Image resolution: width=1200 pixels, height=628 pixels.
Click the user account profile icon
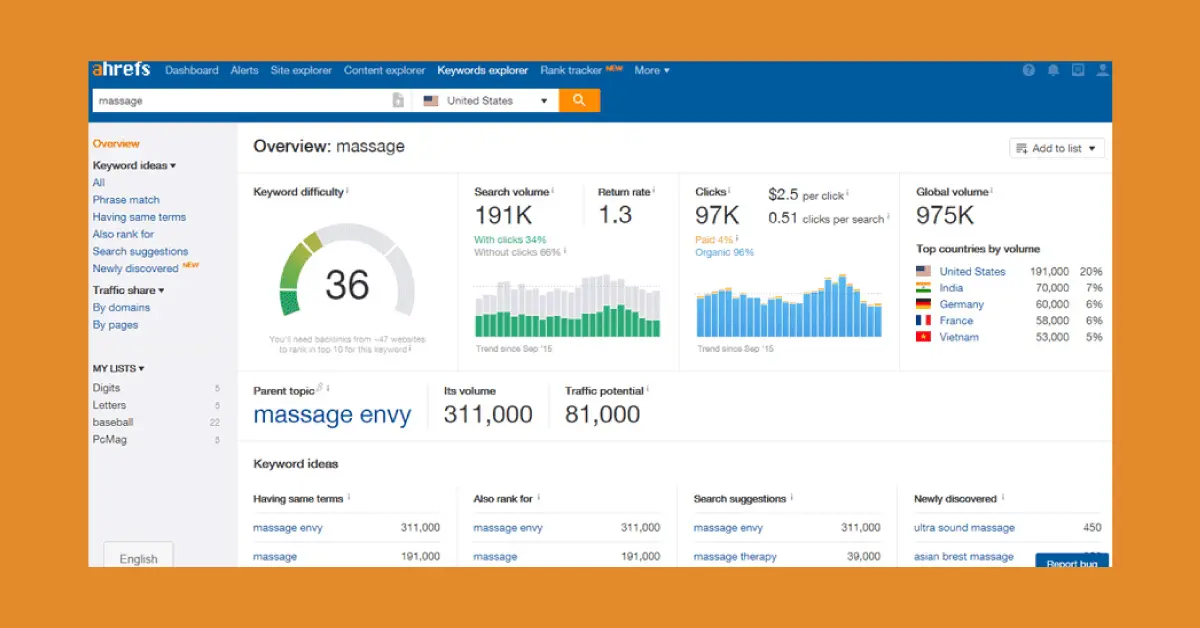click(x=1103, y=70)
